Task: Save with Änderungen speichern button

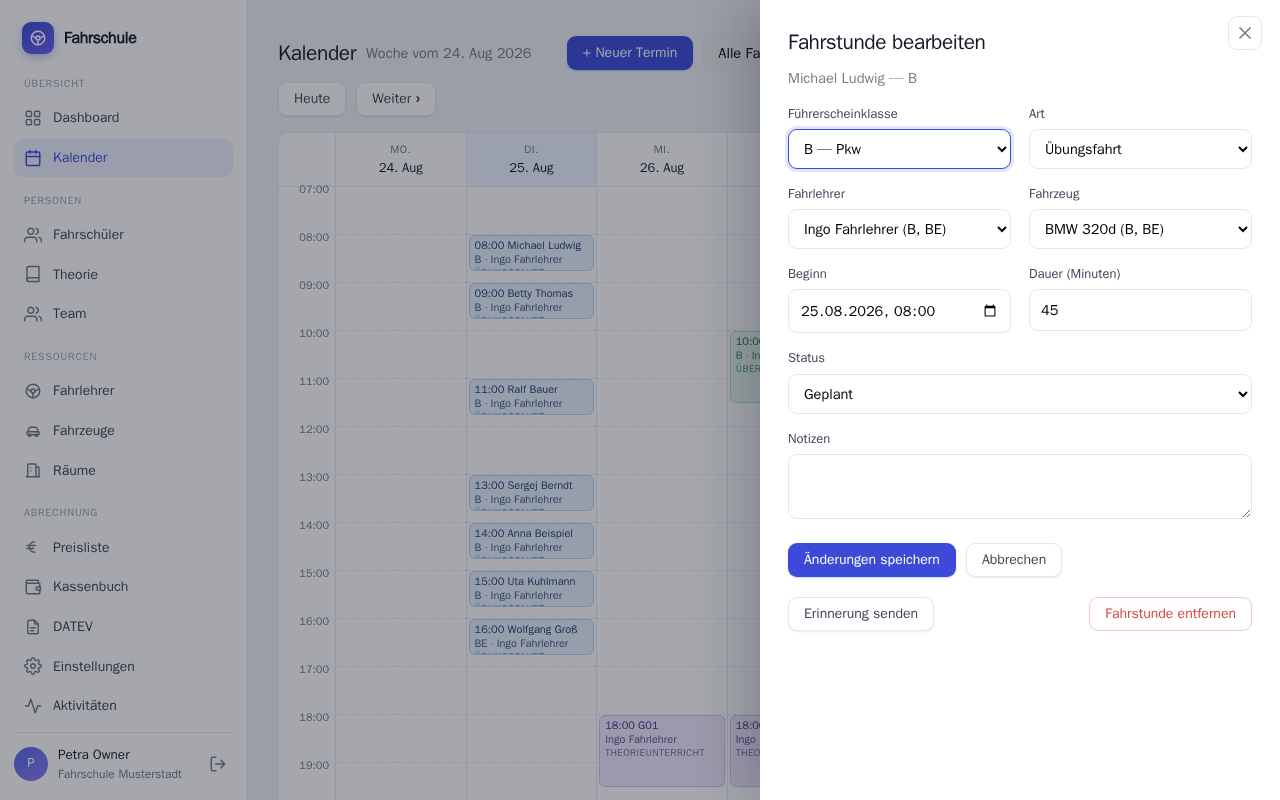Action: (872, 560)
